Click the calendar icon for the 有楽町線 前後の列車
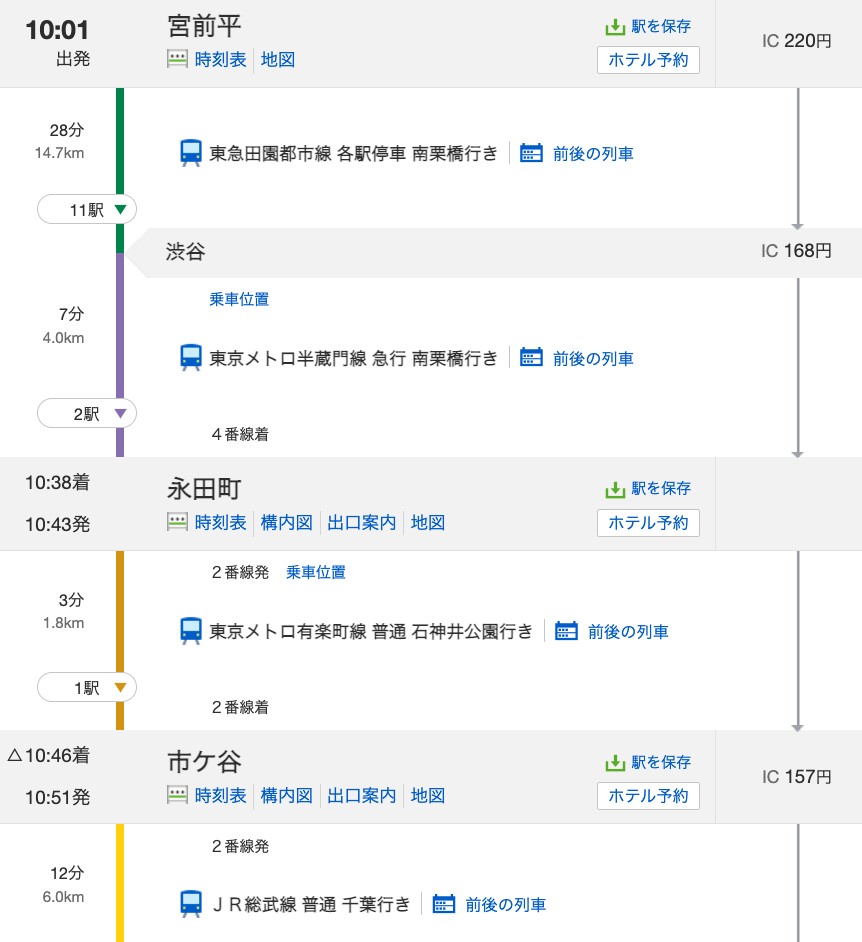Screen dimensions: 862x942 tap(566, 631)
